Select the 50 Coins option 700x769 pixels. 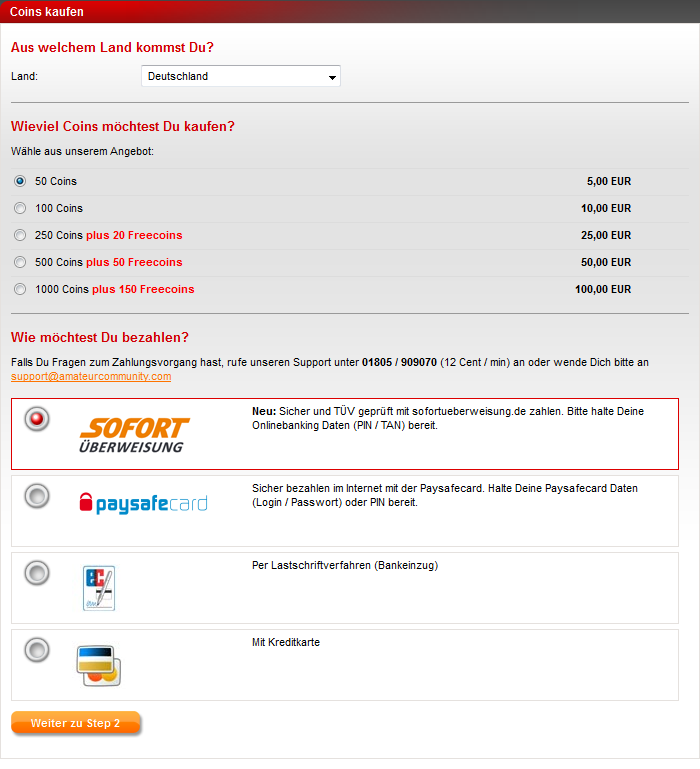coord(20,181)
